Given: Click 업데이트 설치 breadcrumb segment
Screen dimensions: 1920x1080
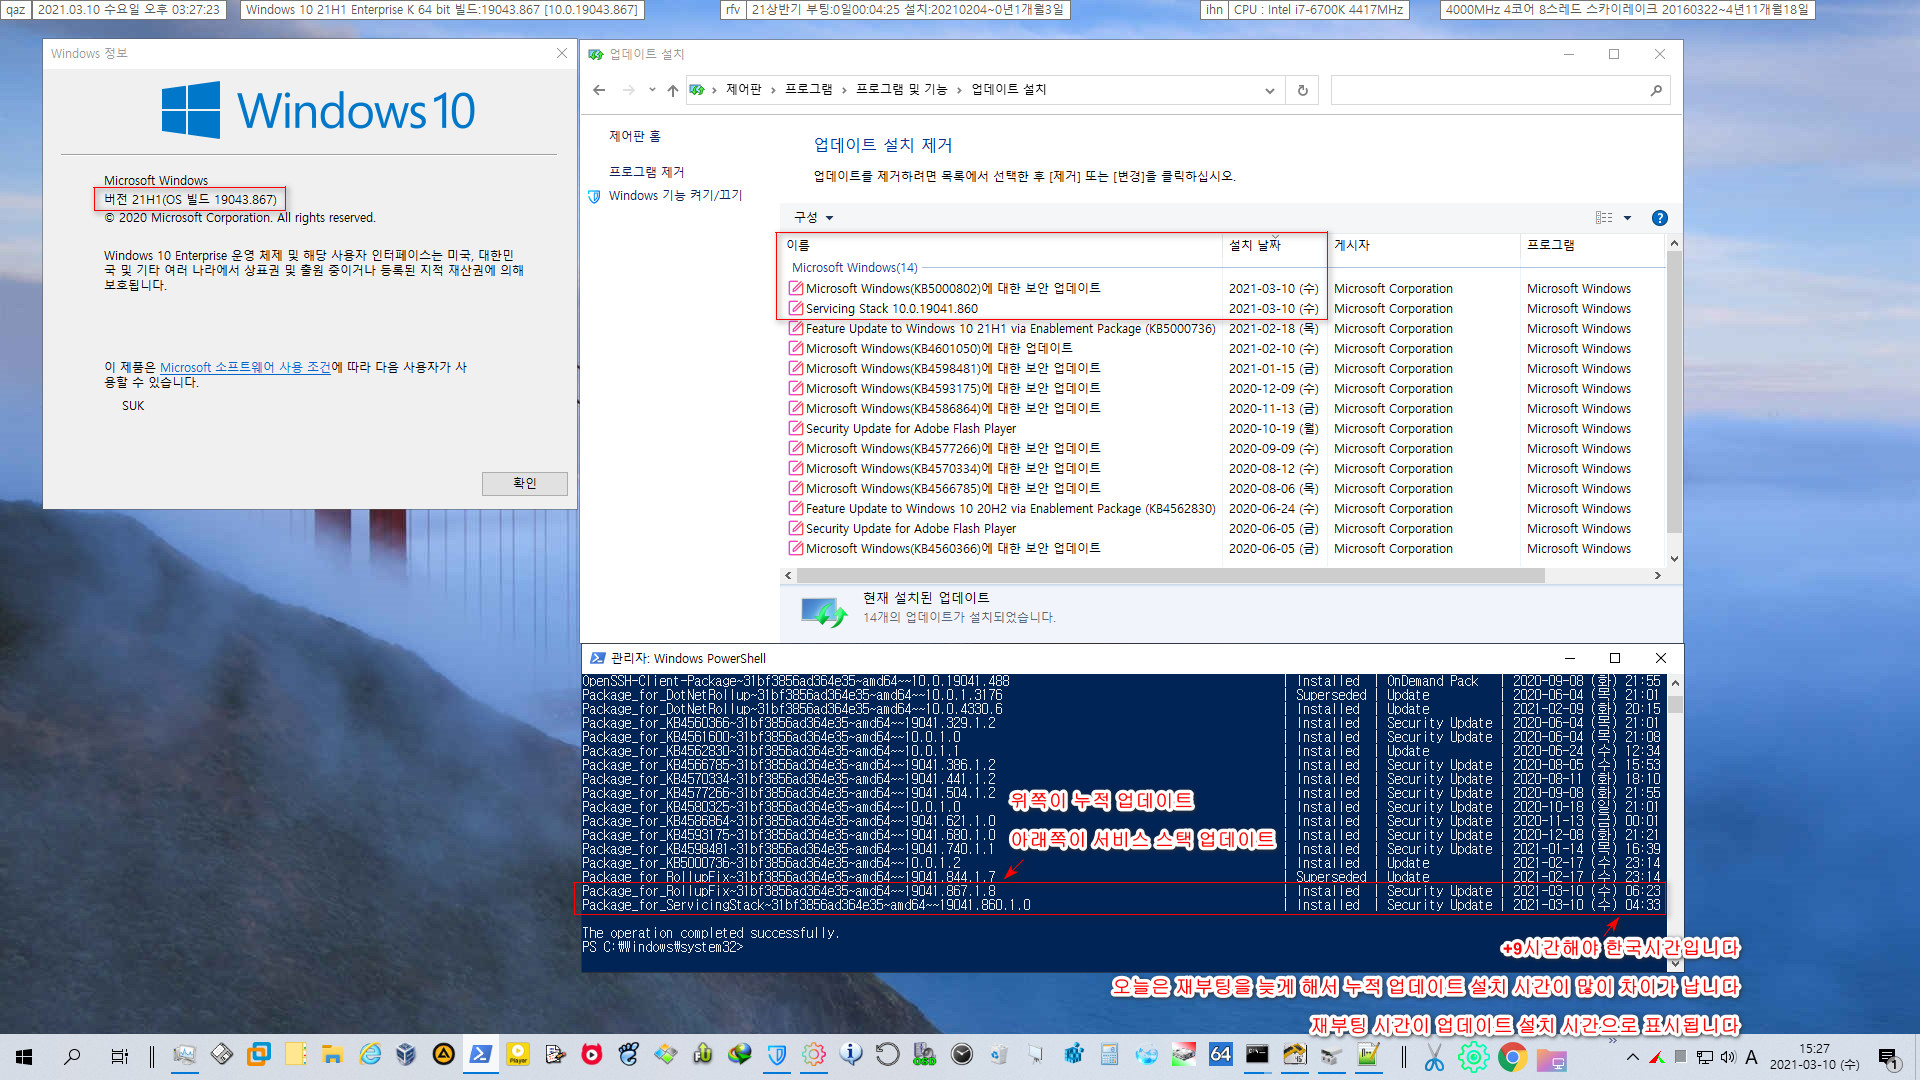Looking at the screenshot, I should point(1008,90).
